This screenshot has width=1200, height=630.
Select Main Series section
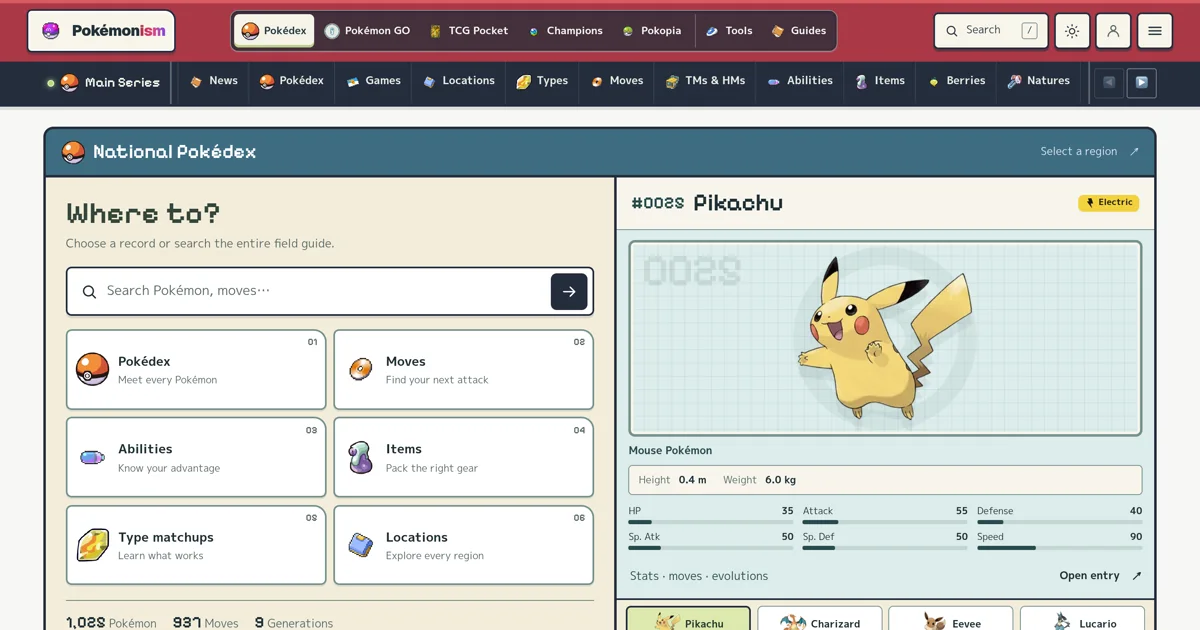point(103,82)
